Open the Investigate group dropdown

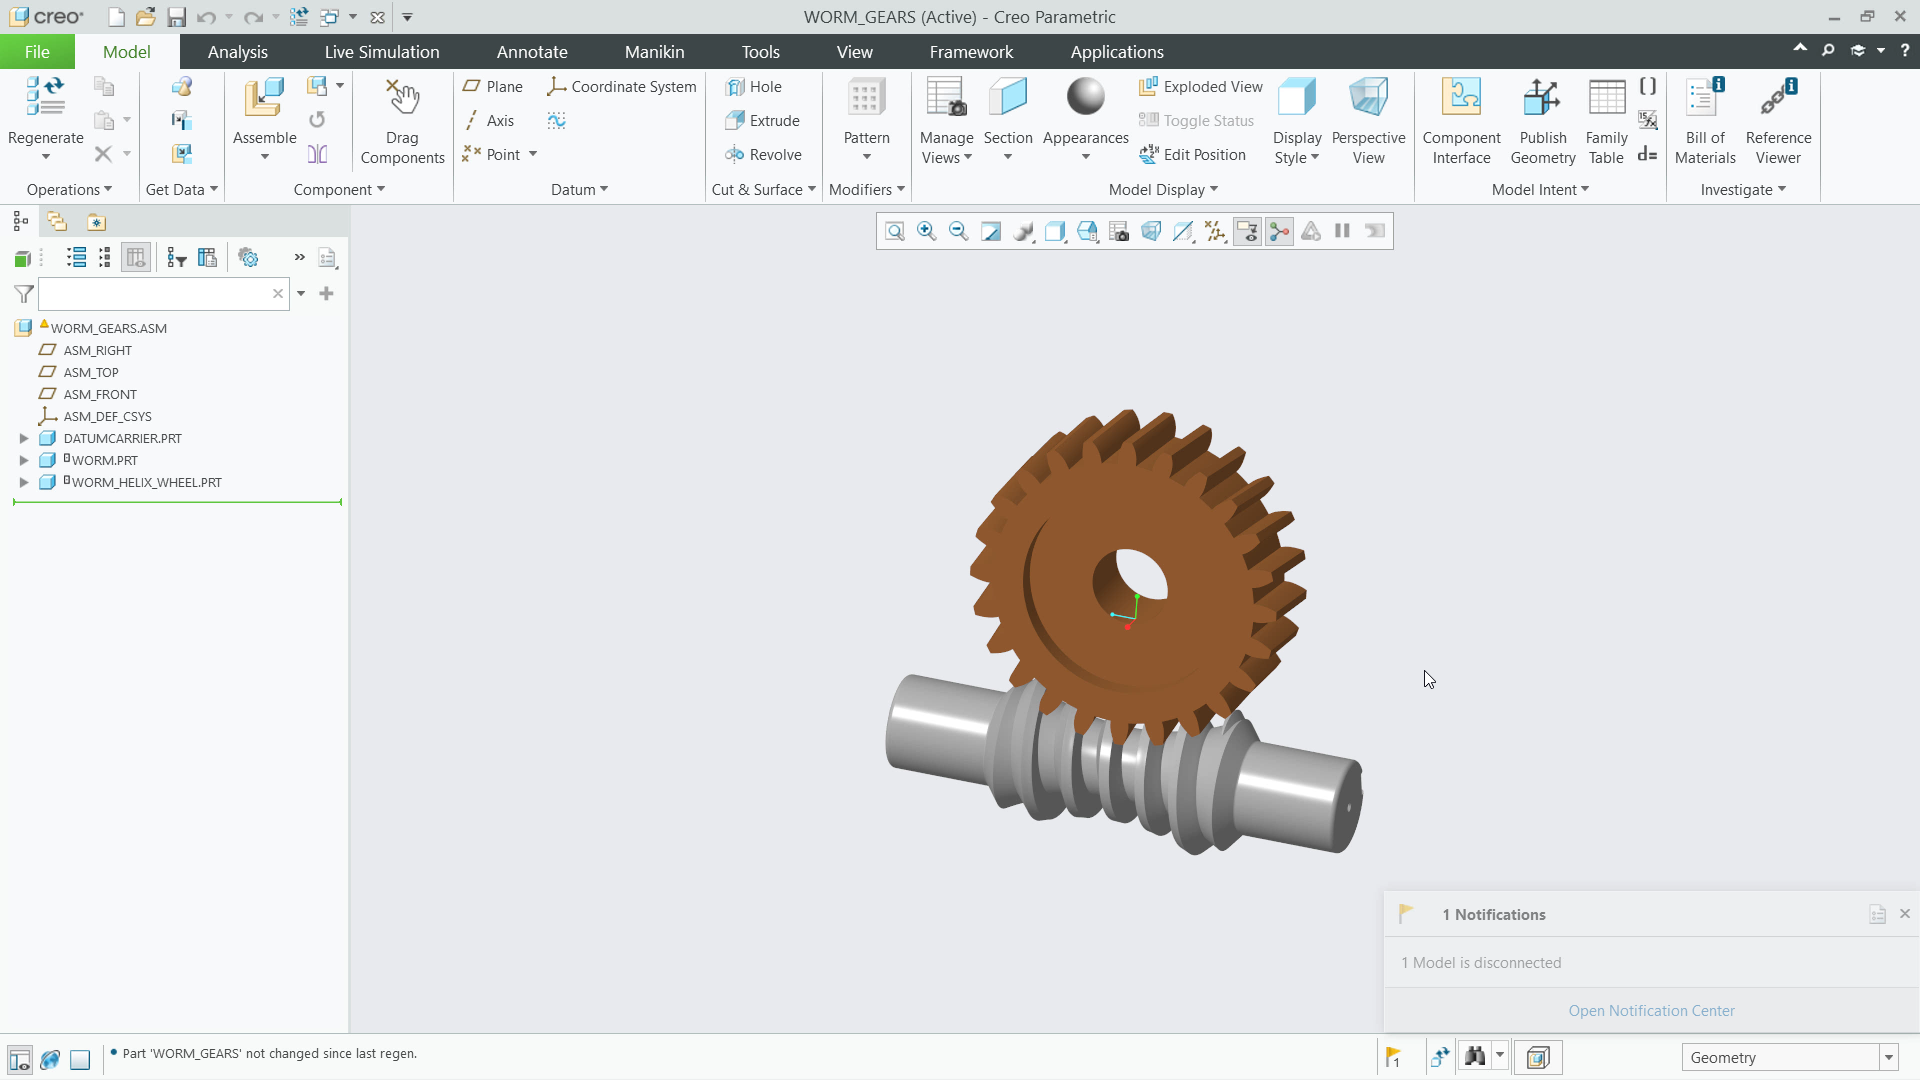click(1743, 190)
